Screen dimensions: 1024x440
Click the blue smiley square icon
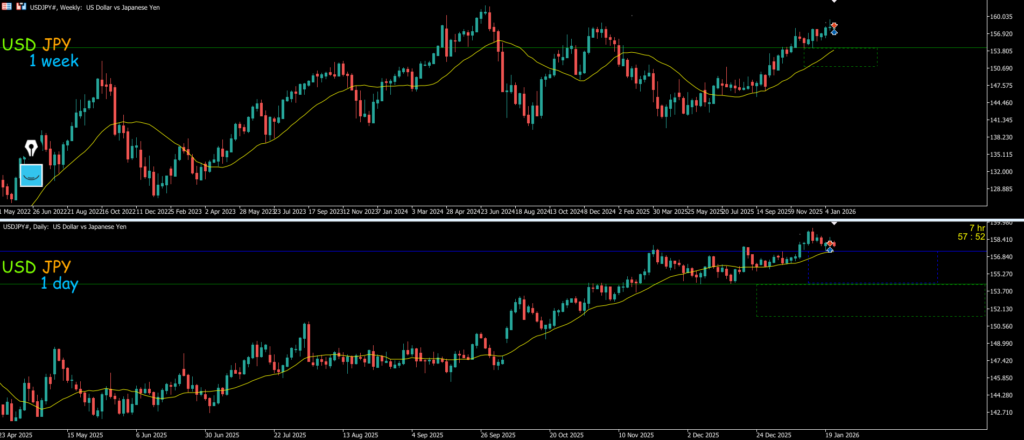tap(32, 175)
